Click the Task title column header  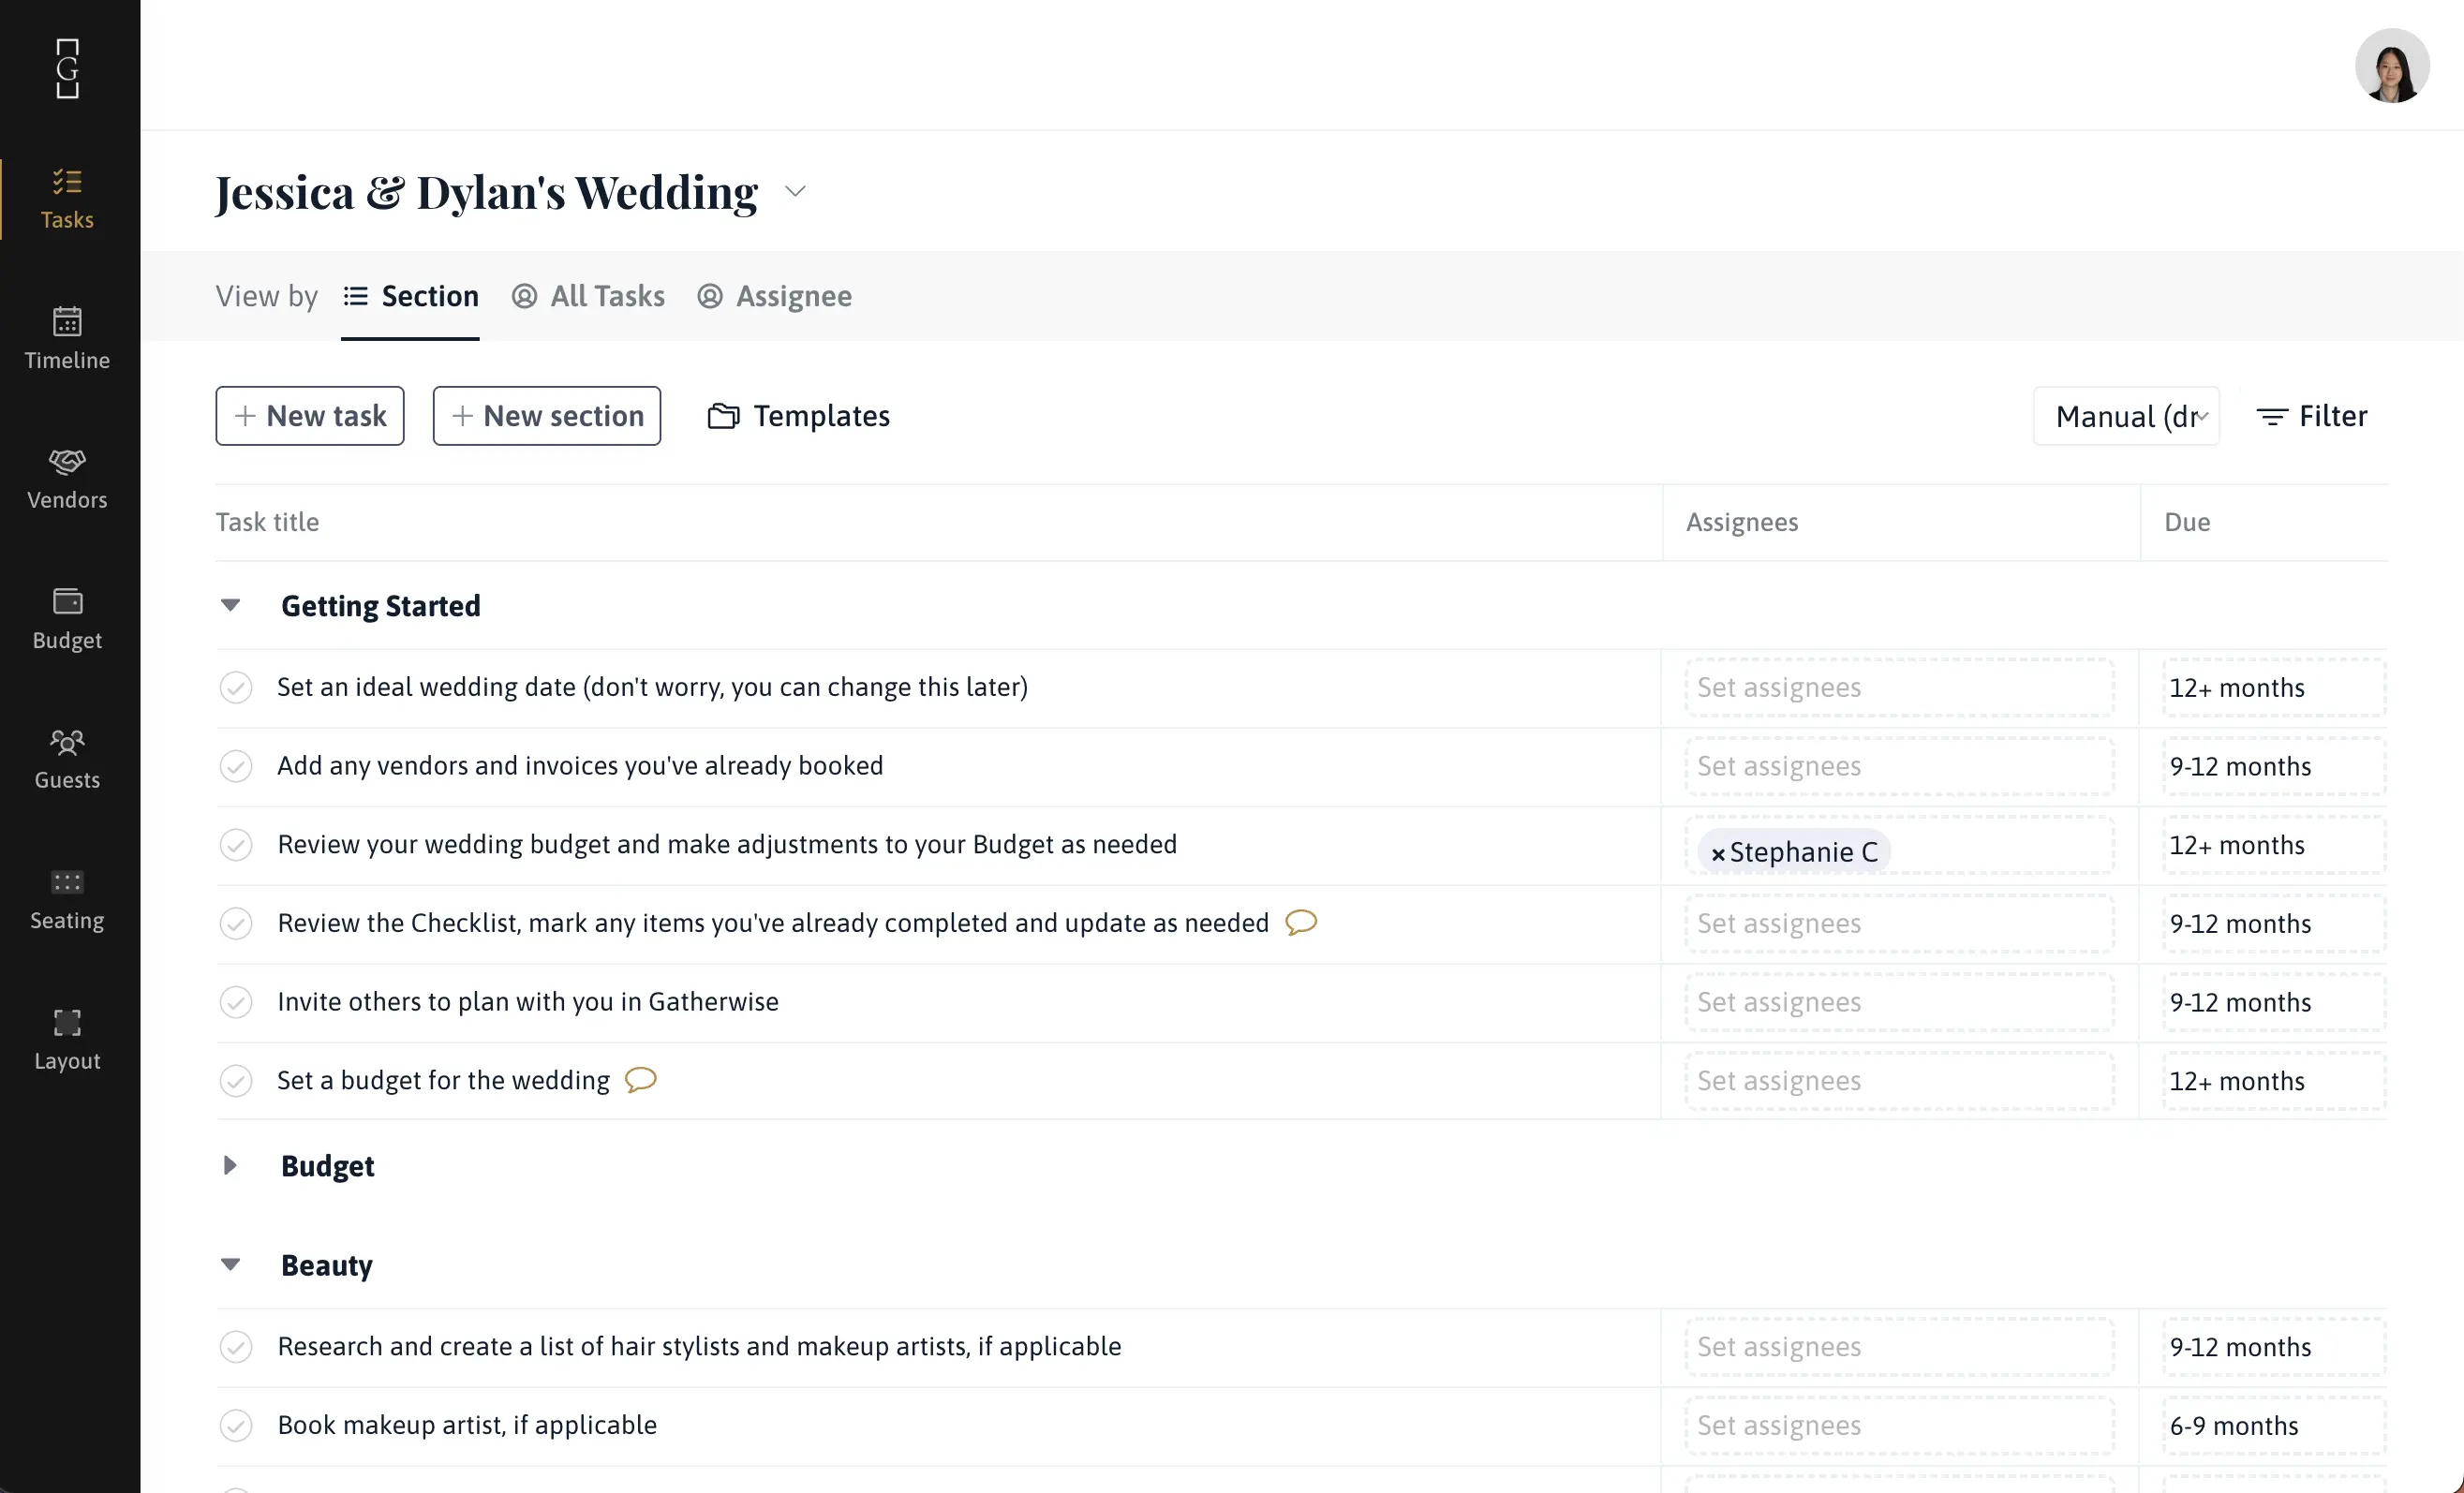pos(267,522)
